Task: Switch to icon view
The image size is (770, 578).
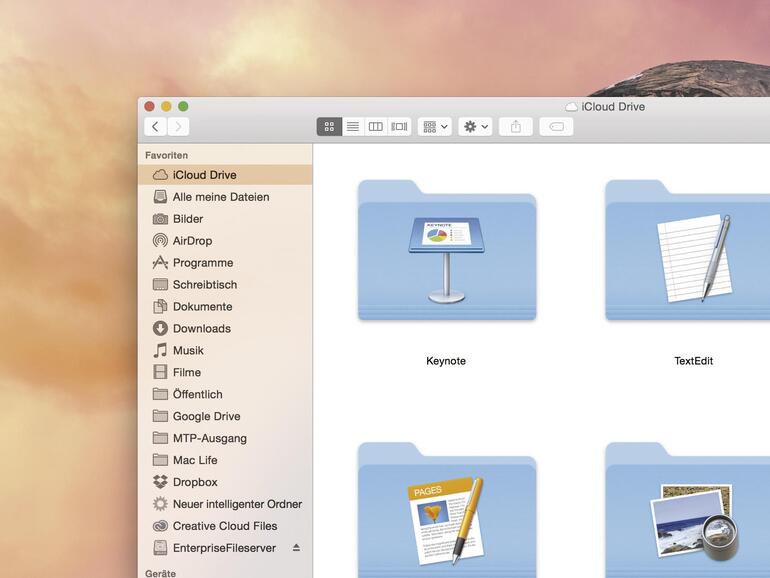Action: (330, 127)
